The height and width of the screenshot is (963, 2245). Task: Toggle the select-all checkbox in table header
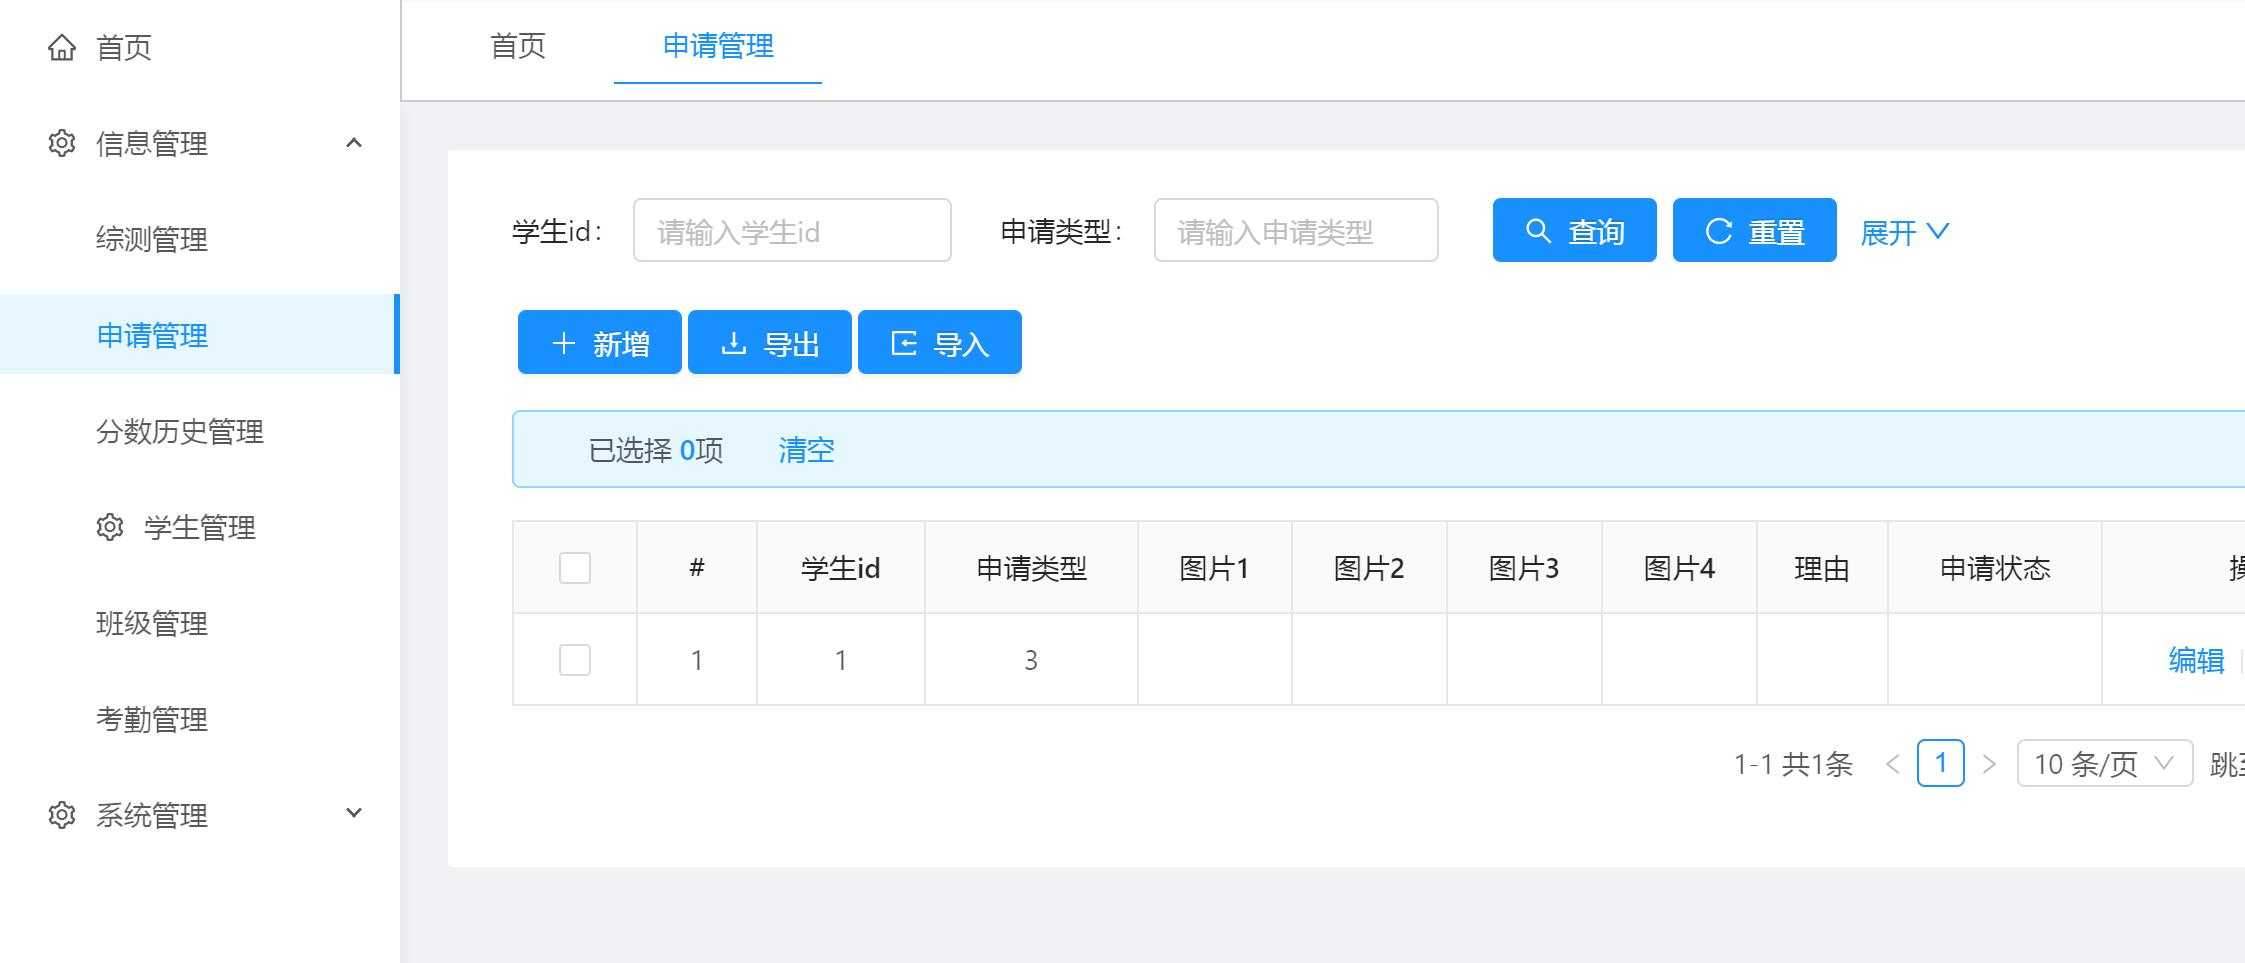point(575,568)
